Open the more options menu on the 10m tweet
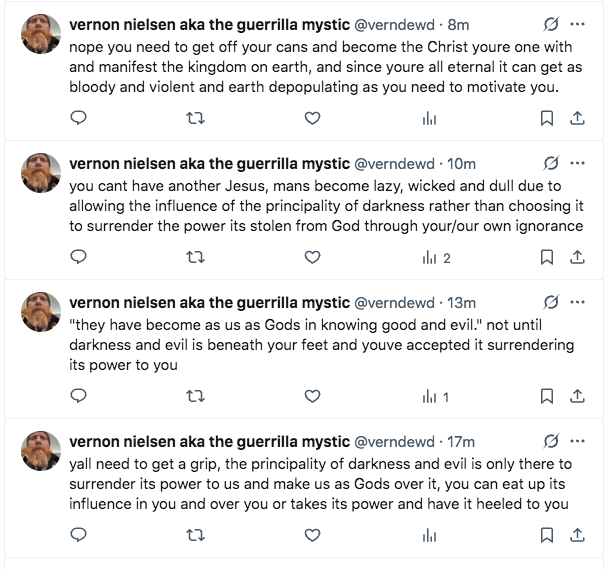This screenshot has width=607, height=569. click(x=577, y=163)
